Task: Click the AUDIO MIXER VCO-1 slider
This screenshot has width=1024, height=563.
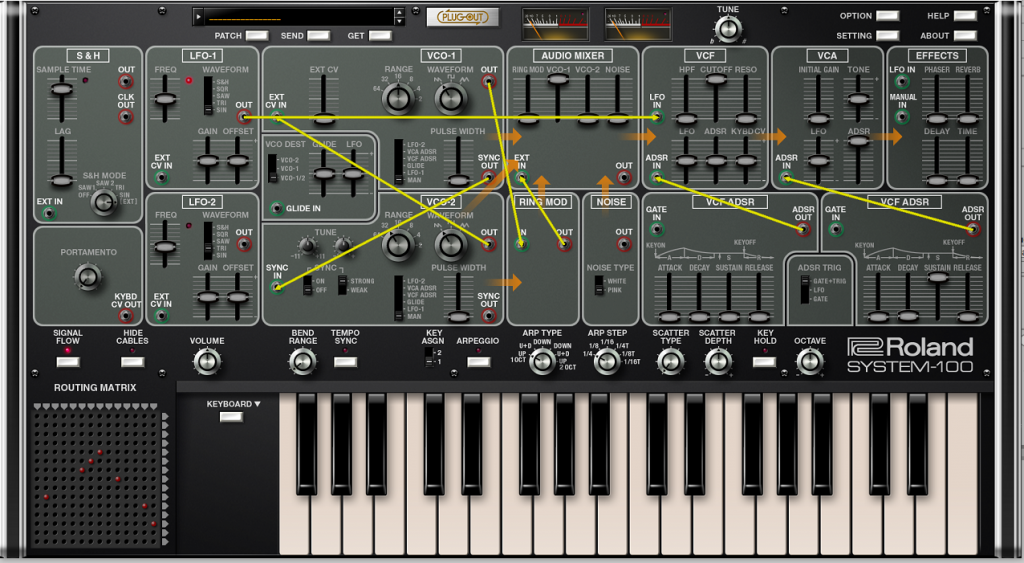Action: click(x=557, y=79)
